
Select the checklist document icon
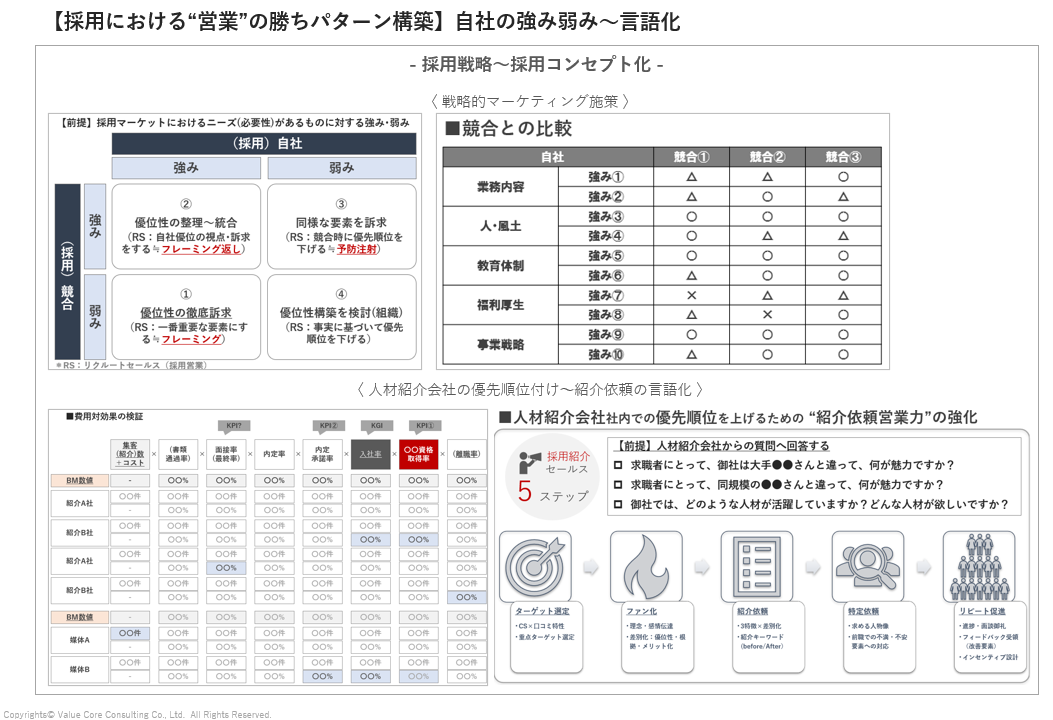757,567
